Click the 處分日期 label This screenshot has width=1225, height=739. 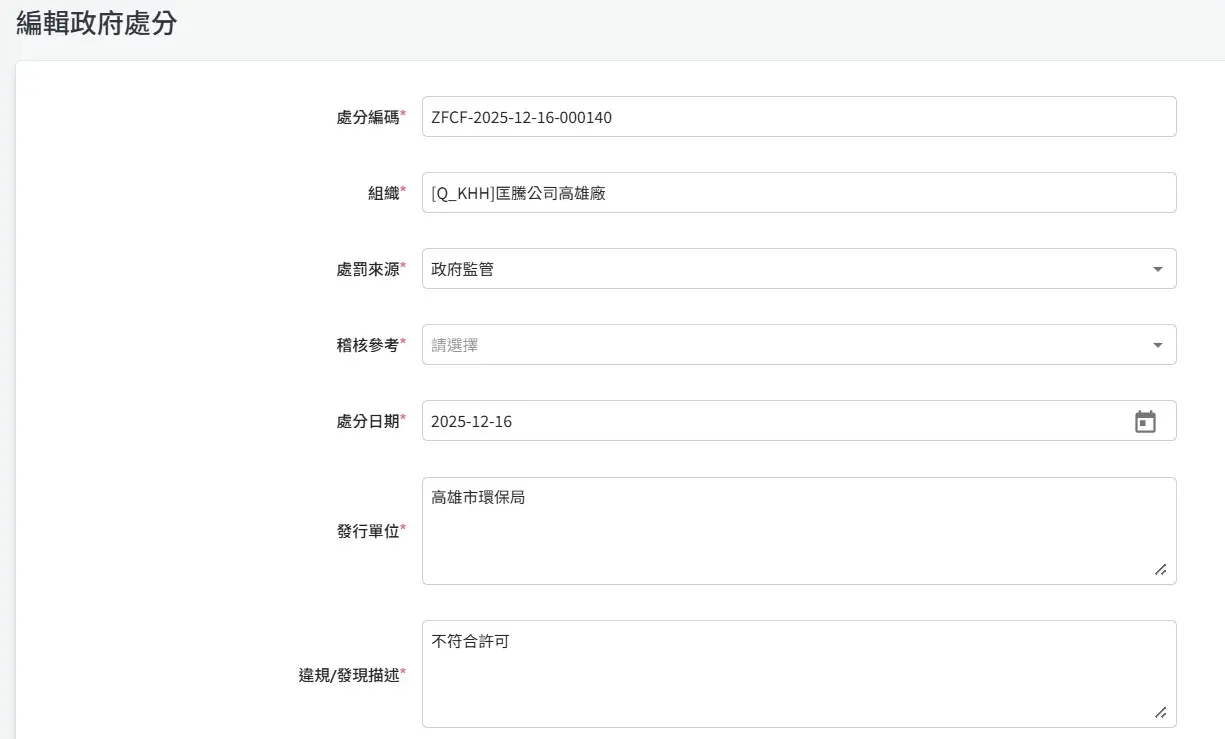(x=367, y=421)
